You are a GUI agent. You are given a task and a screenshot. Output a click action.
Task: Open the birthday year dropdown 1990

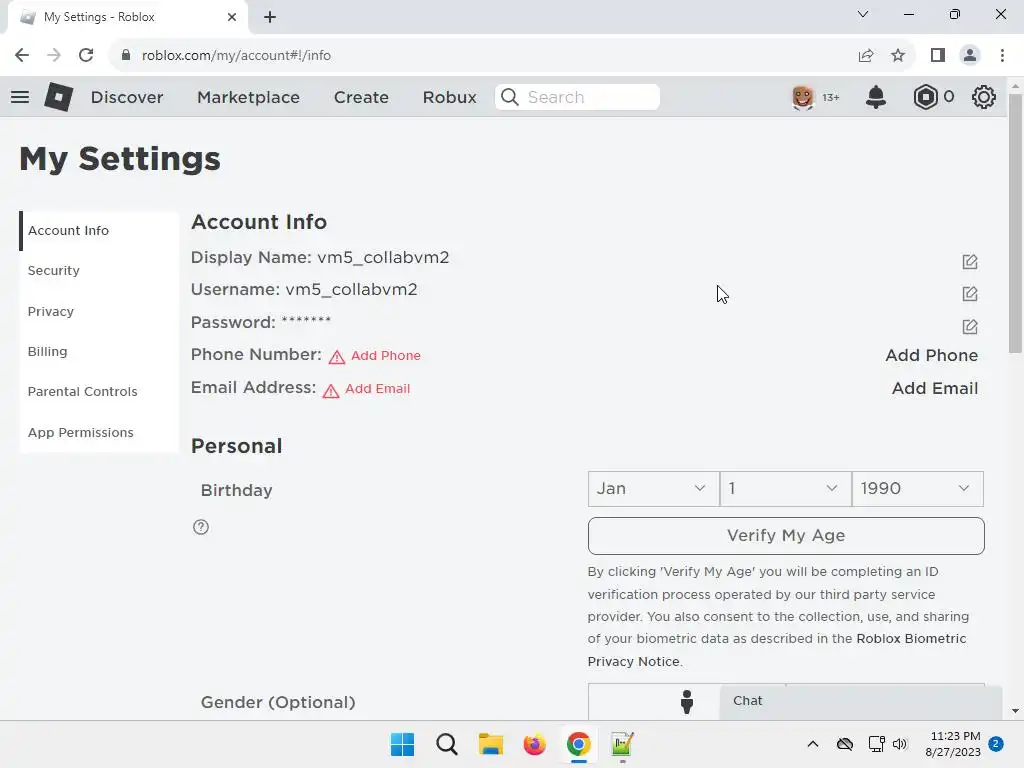coord(917,488)
